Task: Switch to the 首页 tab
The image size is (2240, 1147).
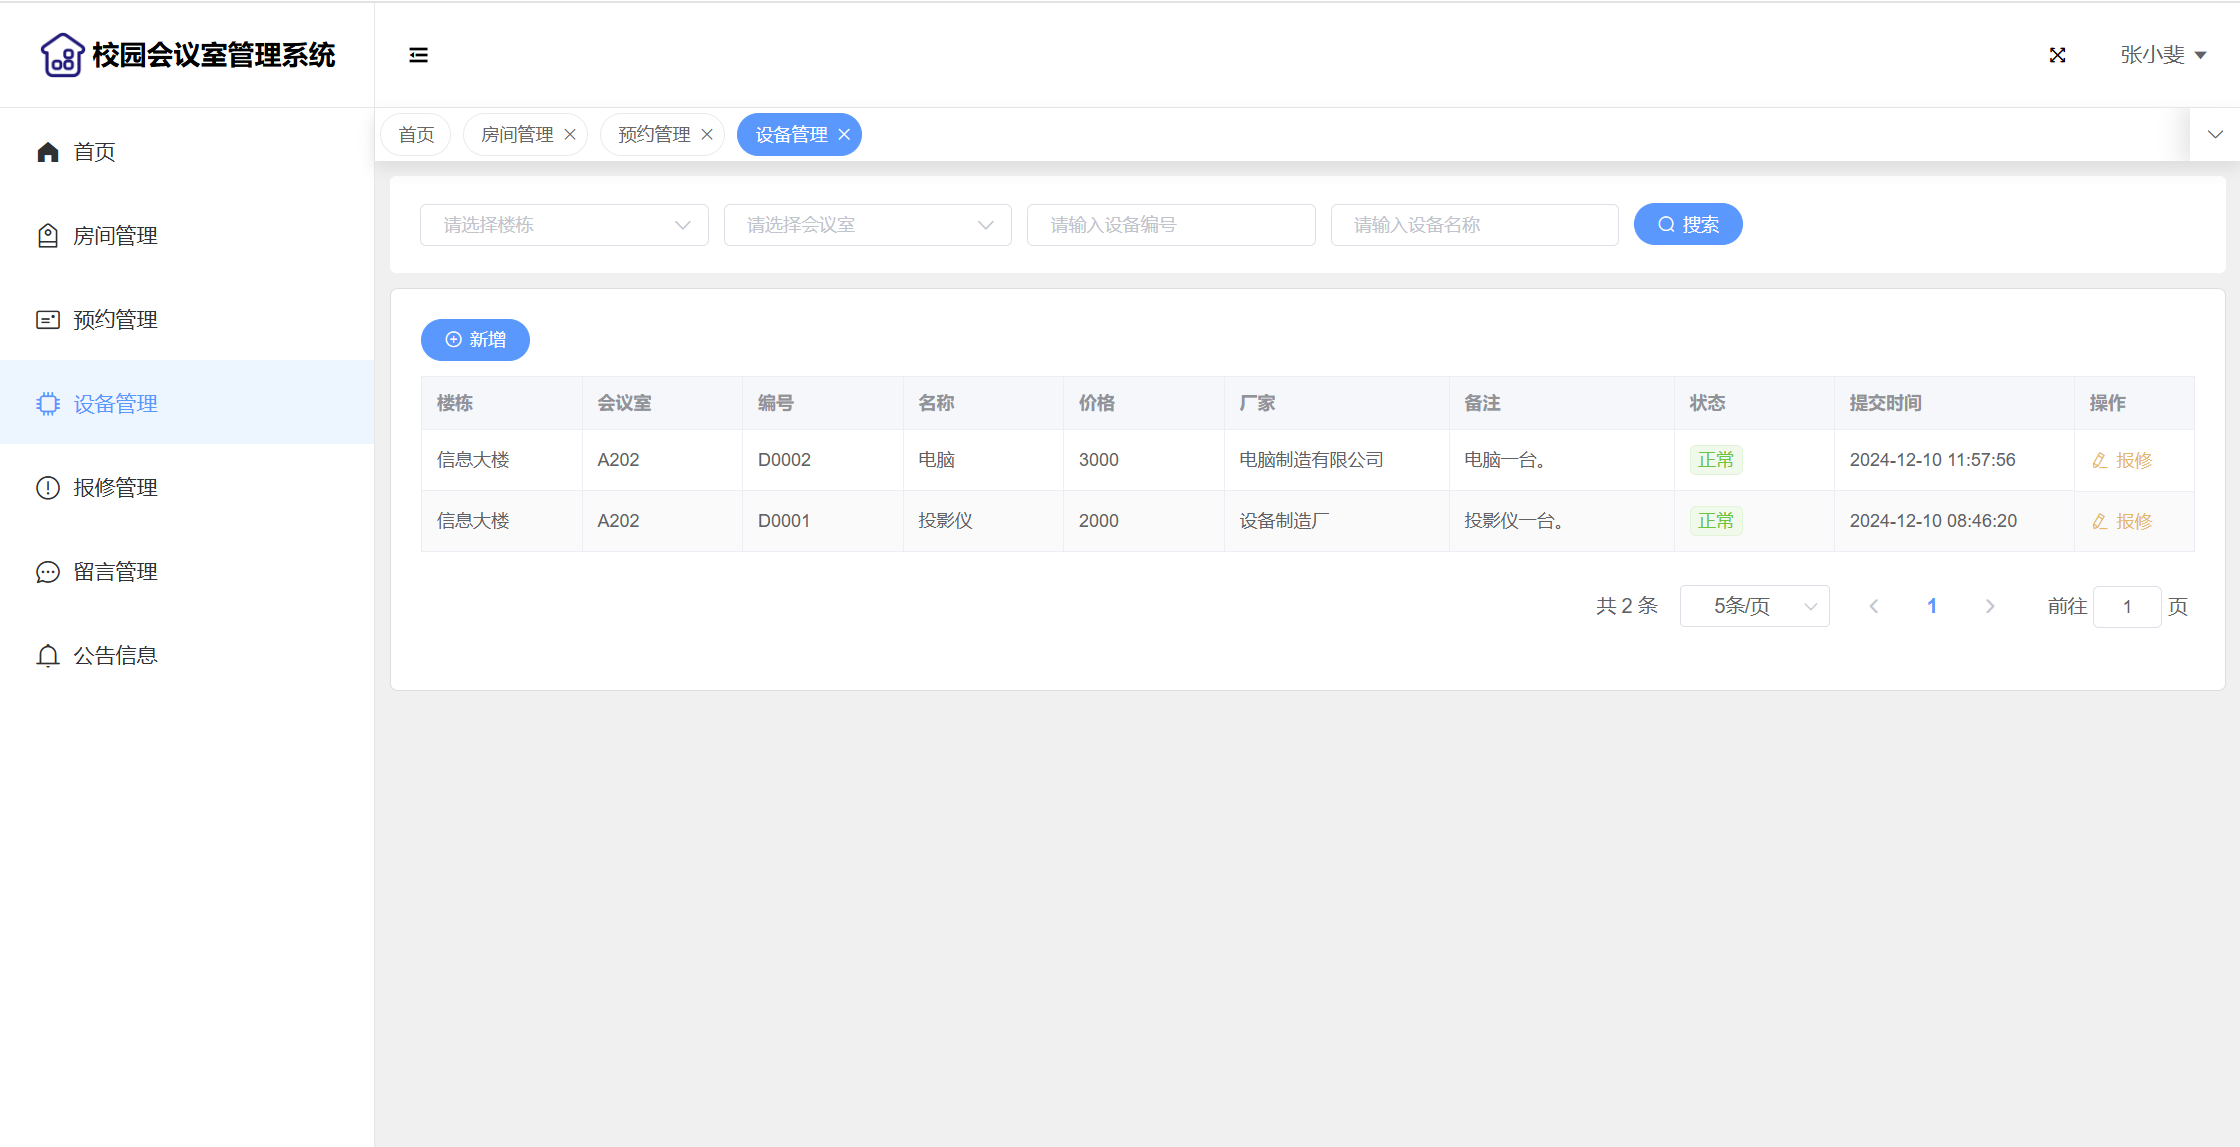Action: click(x=416, y=135)
